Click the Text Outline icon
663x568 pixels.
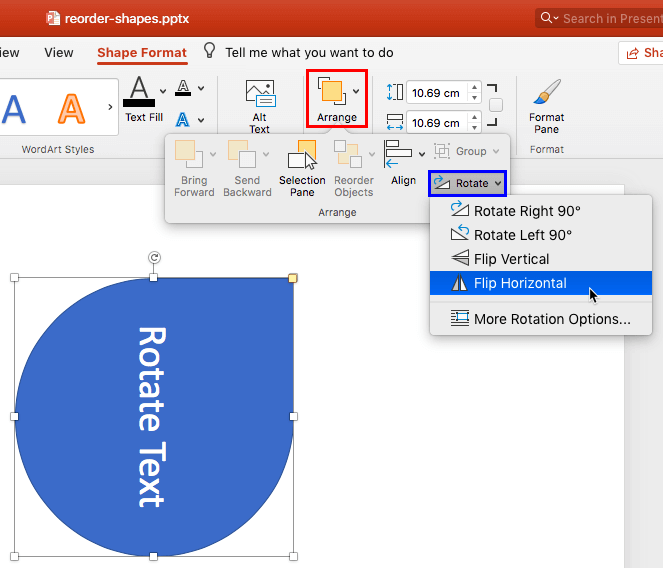coord(184,89)
